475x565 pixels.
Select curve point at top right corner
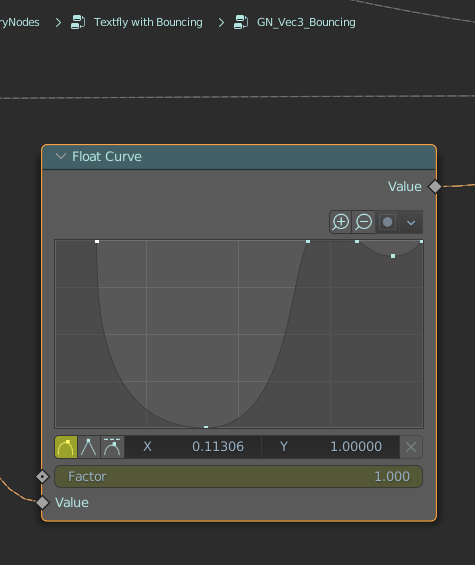pos(421,241)
